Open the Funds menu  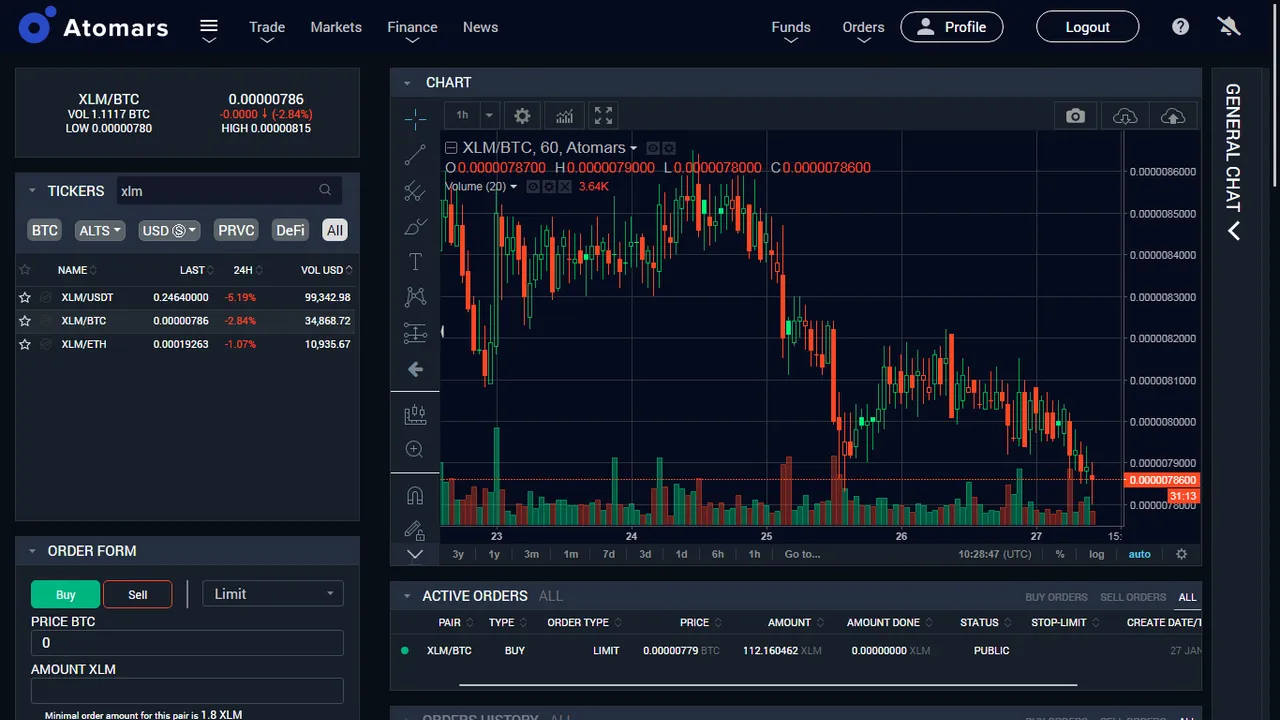791,27
